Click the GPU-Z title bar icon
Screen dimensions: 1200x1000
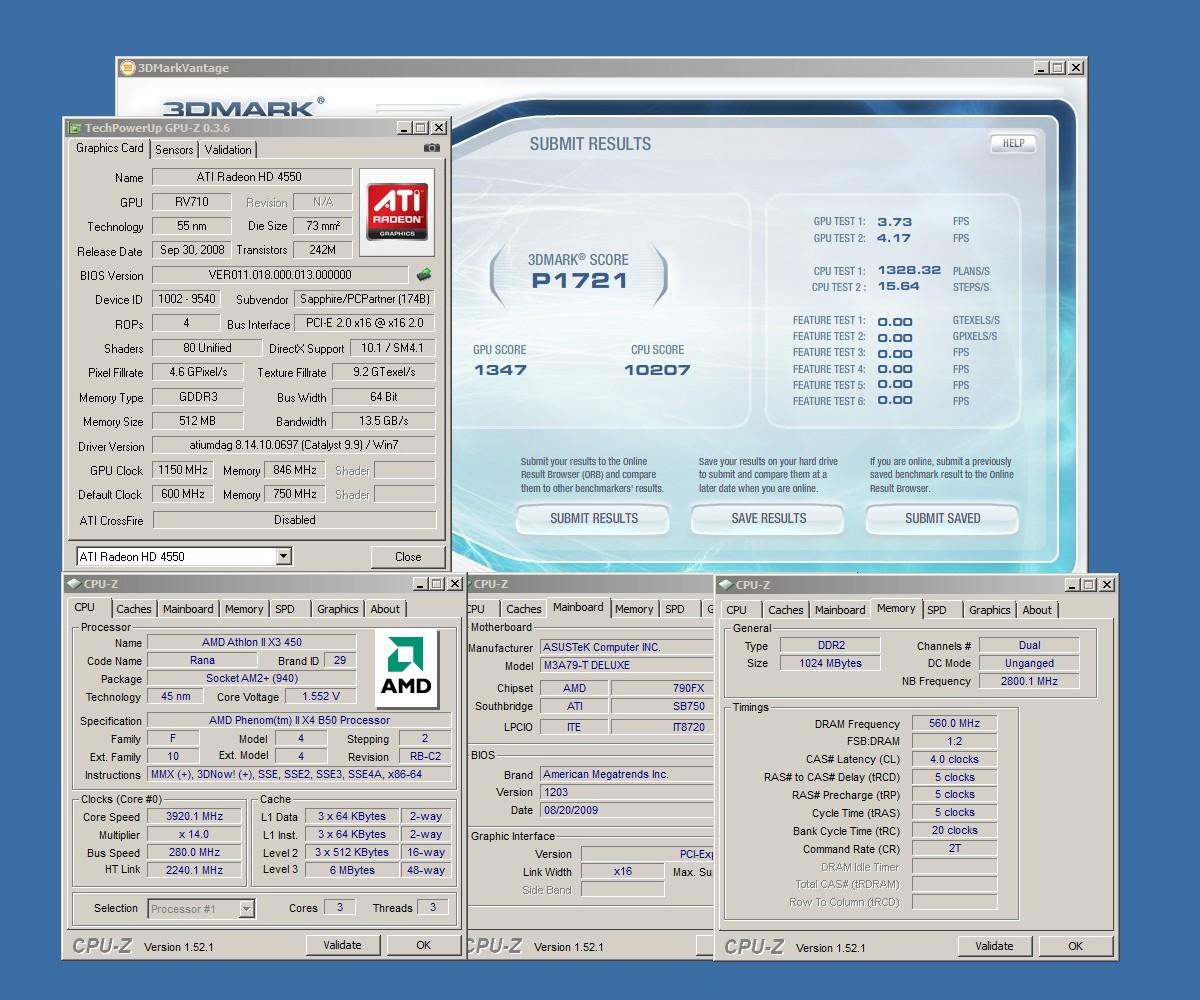pos(75,128)
